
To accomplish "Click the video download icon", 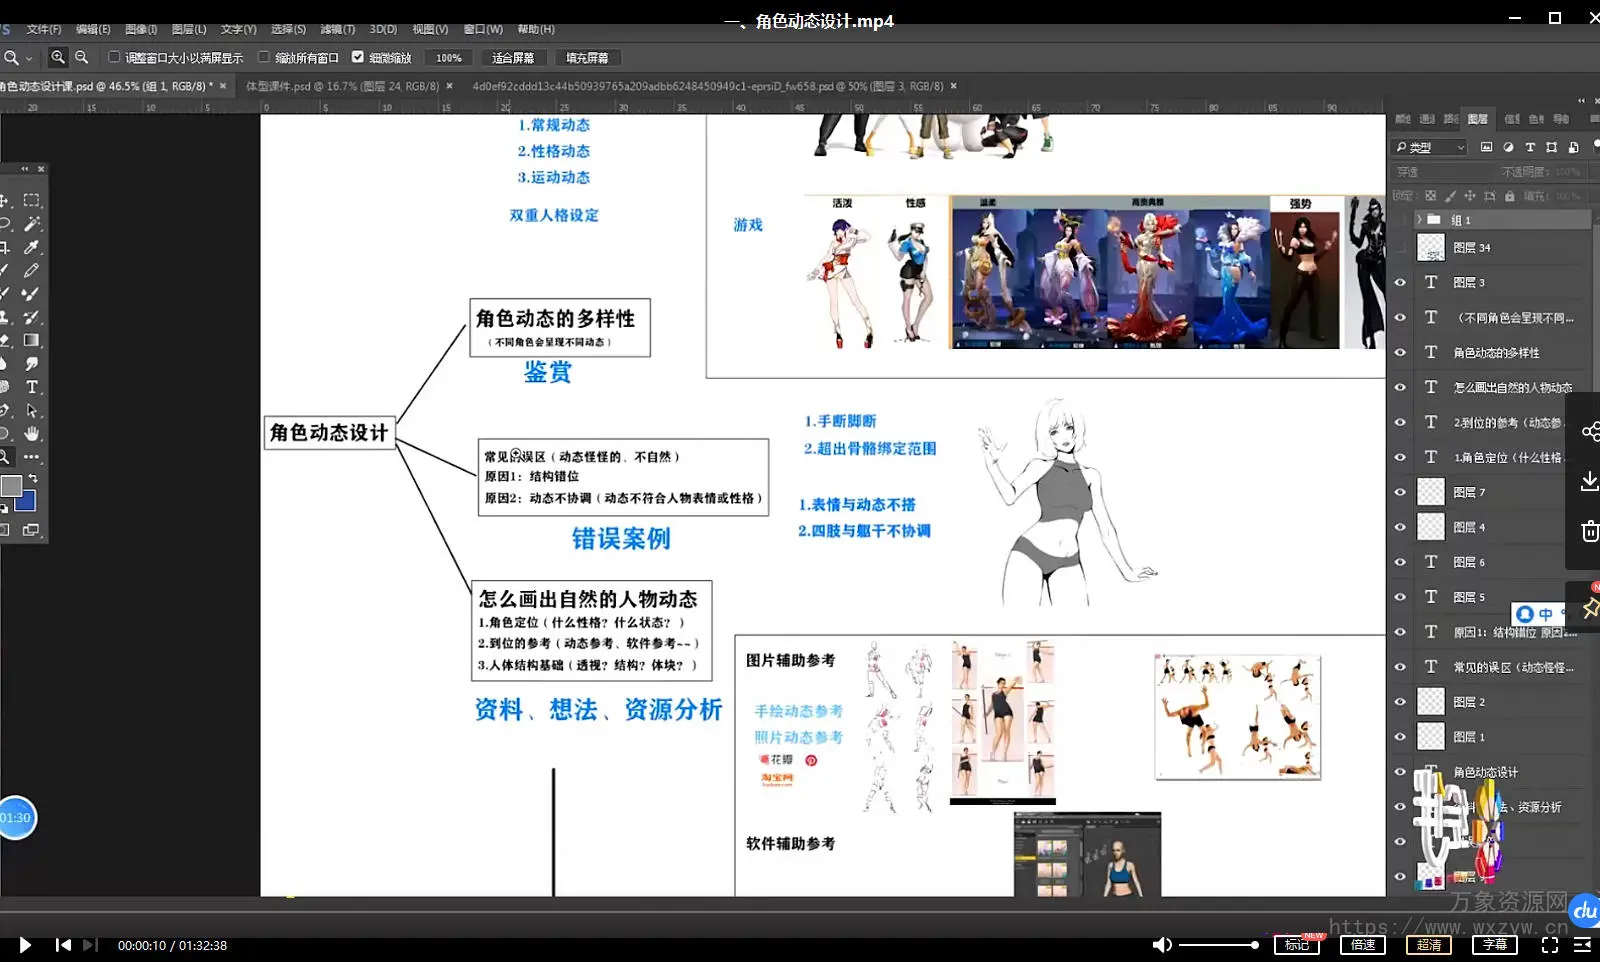I will (x=1589, y=481).
